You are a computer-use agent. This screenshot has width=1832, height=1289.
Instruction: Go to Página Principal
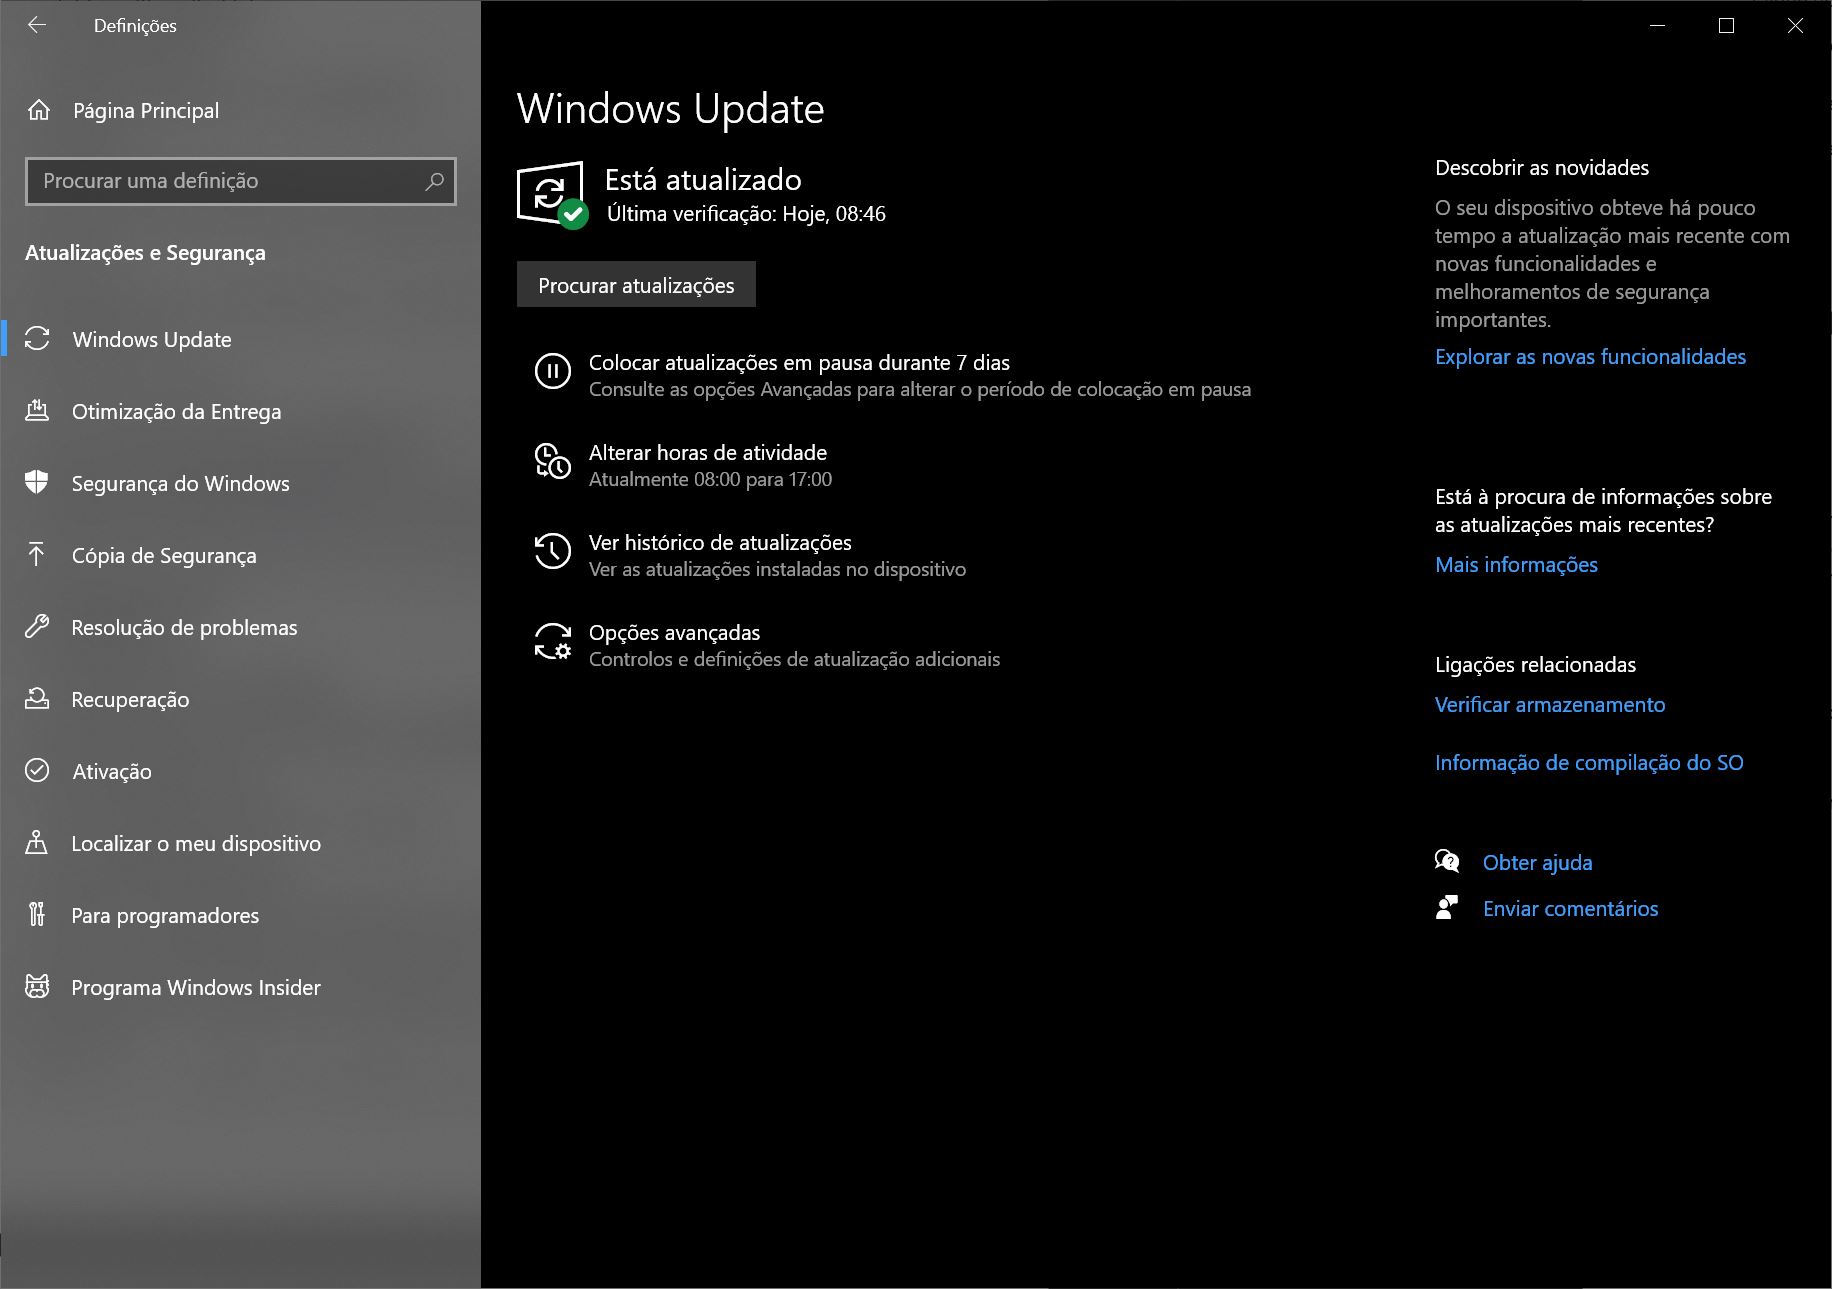(x=240, y=110)
